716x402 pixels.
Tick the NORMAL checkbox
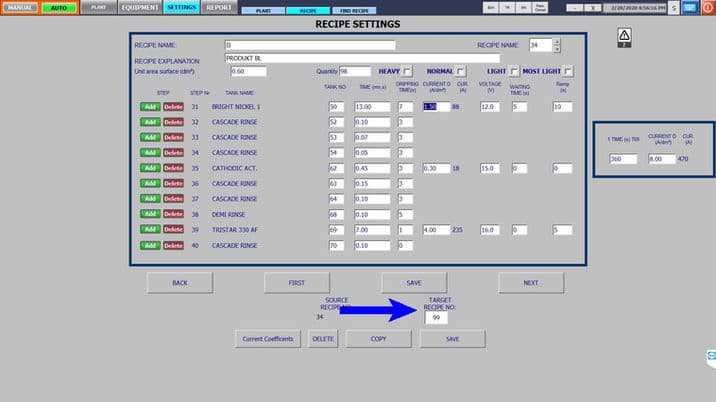(461, 72)
